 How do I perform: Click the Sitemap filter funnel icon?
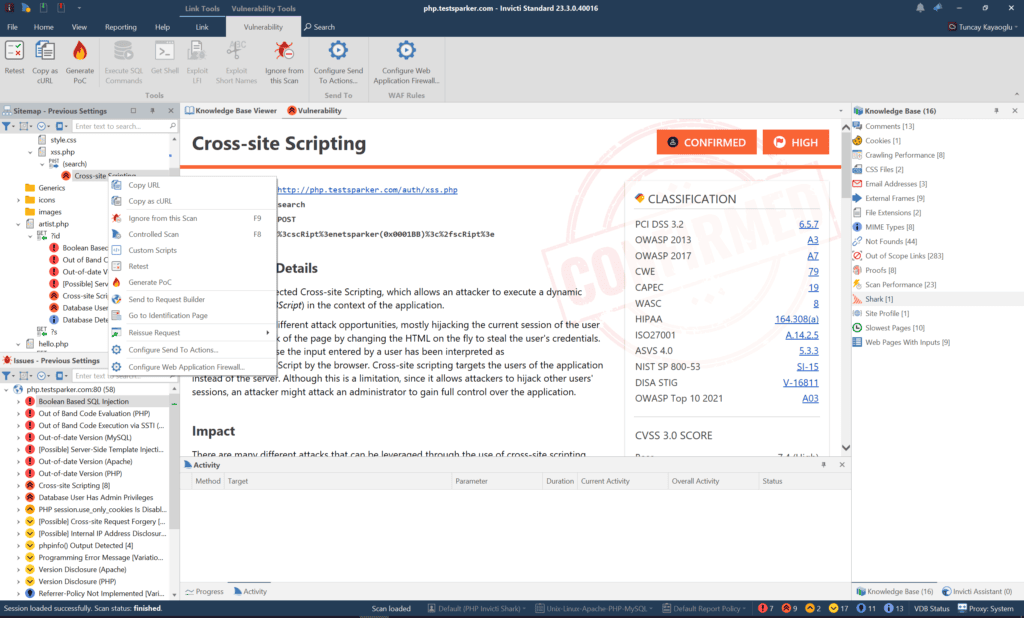(x=7, y=126)
